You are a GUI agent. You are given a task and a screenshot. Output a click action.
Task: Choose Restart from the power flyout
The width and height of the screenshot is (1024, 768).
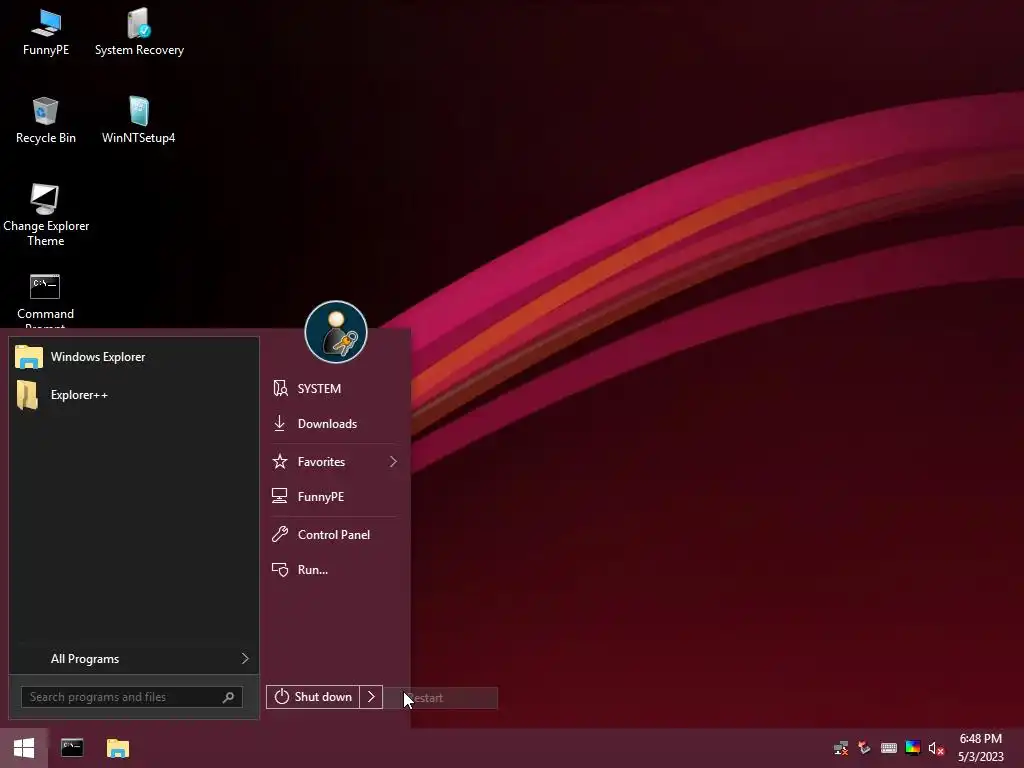[x=441, y=698]
